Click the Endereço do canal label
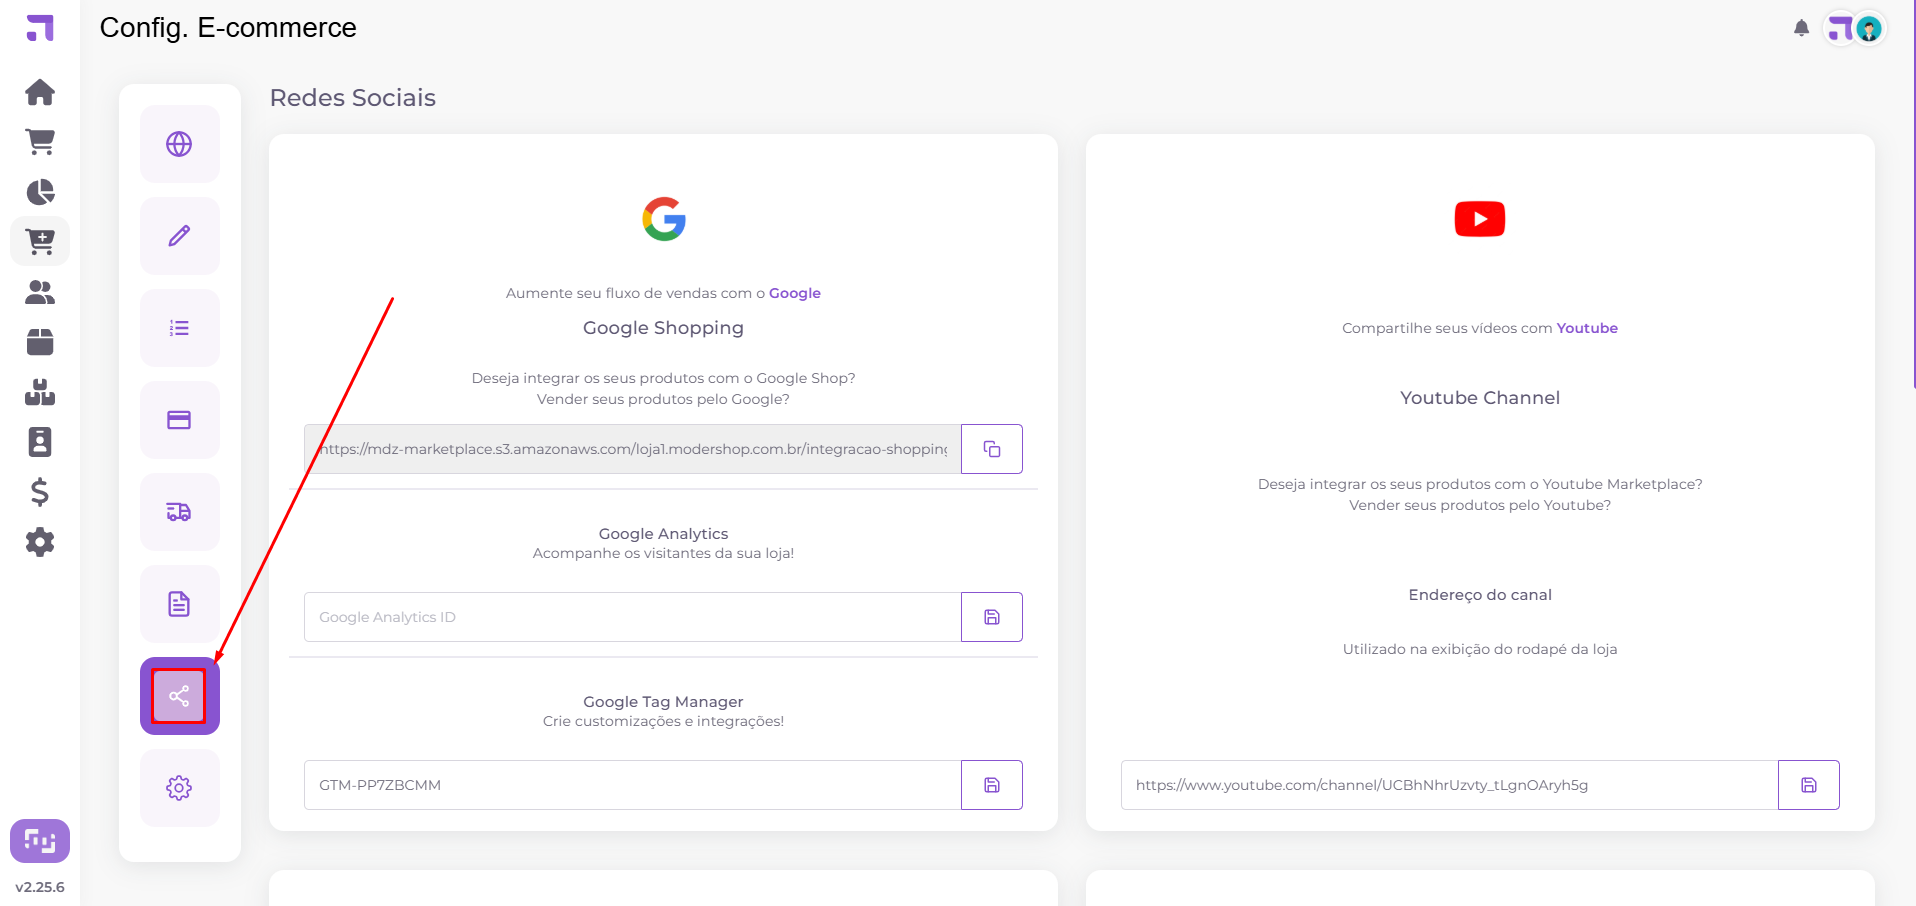 click(x=1480, y=595)
